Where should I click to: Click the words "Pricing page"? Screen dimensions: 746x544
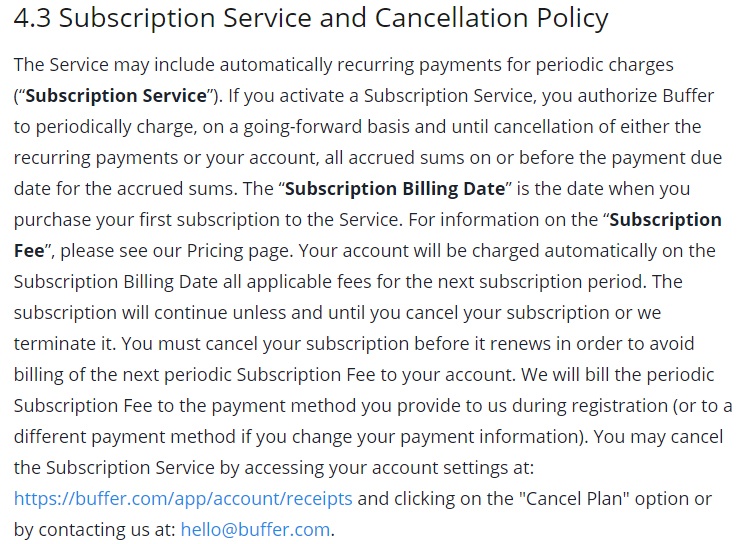pyautogui.click(x=238, y=251)
